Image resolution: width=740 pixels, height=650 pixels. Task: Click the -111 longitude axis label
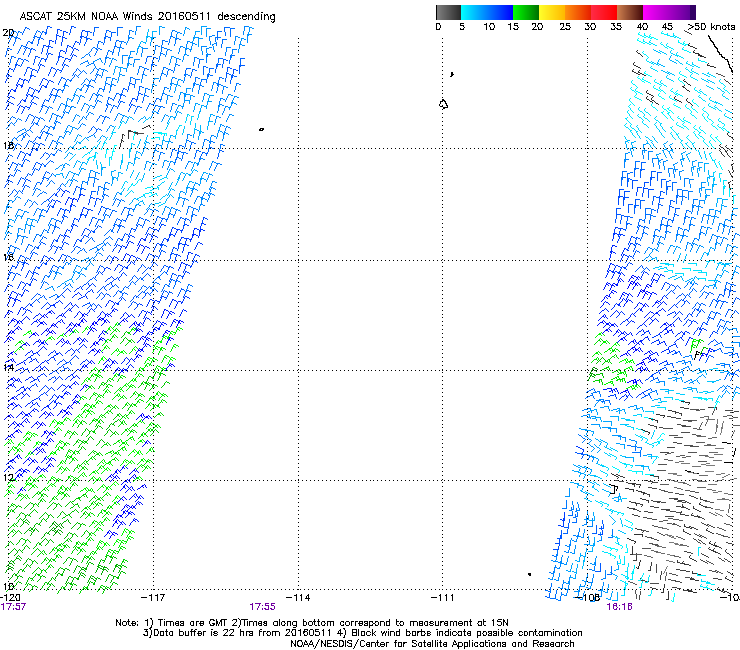[443, 598]
